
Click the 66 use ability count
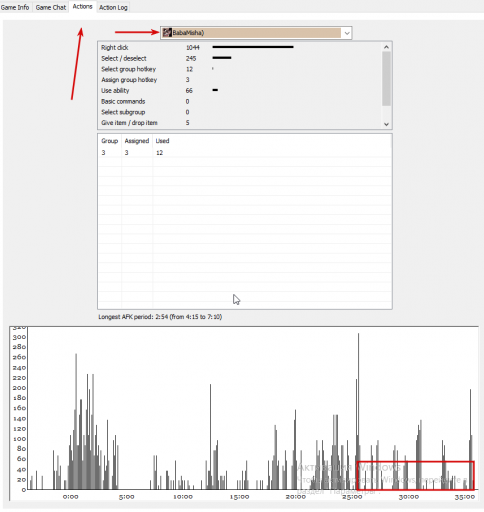coord(189,91)
